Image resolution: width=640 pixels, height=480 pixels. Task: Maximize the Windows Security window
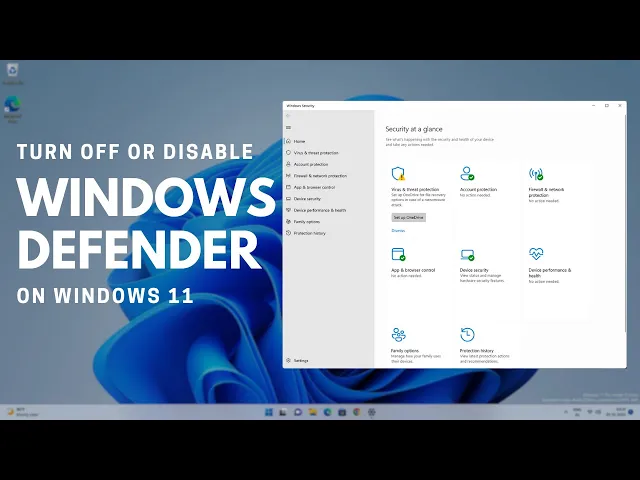[607, 106]
